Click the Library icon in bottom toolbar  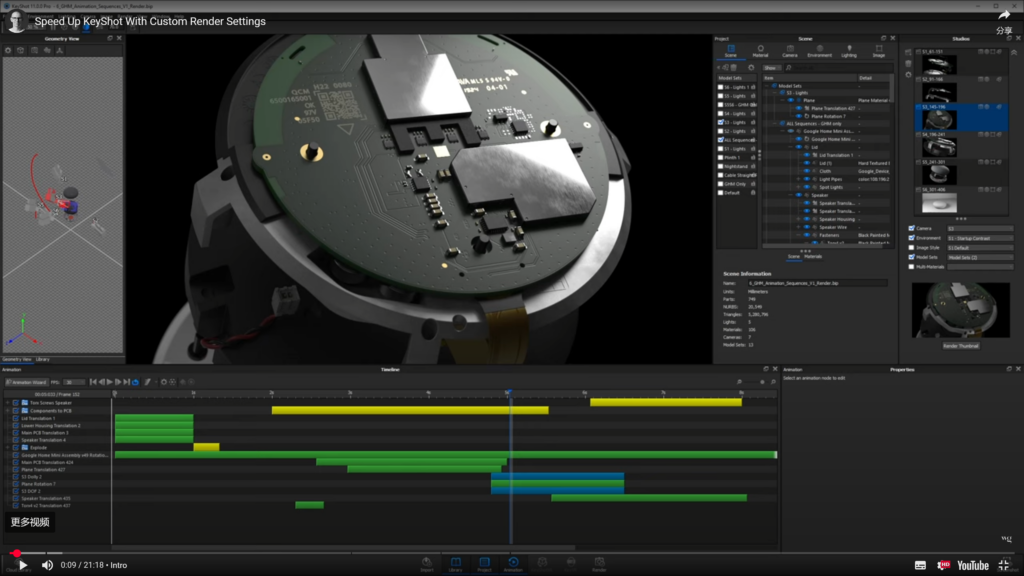pyautogui.click(x=455, y=565)
